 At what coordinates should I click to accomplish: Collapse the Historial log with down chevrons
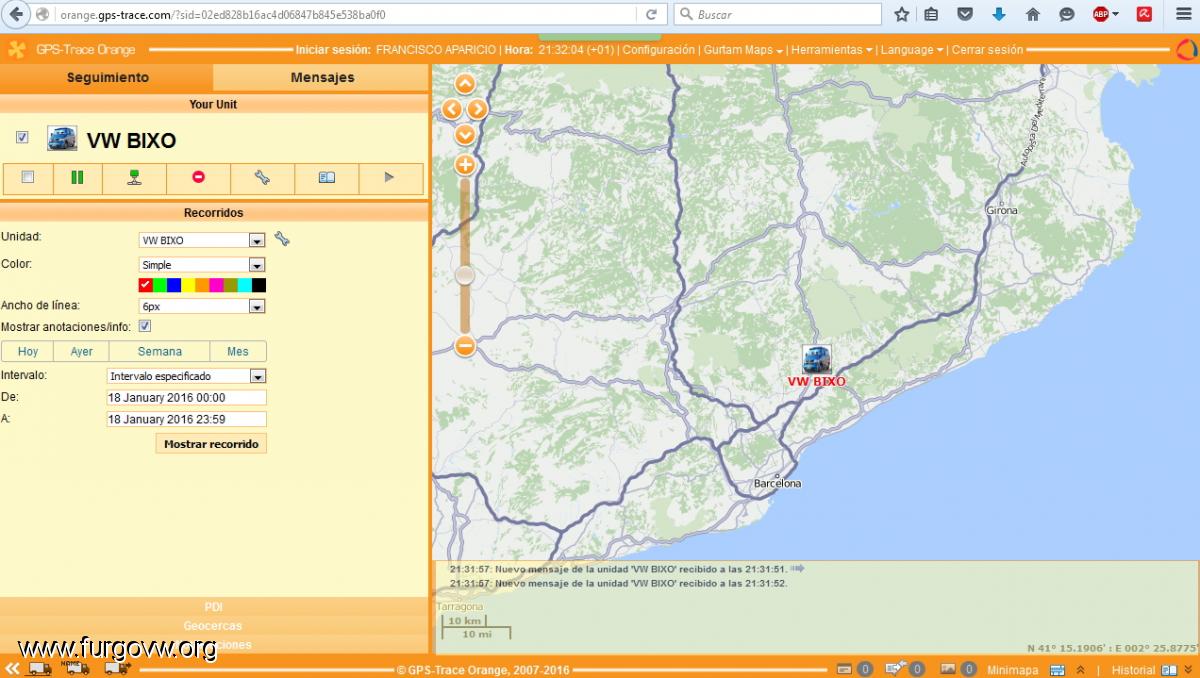click(x=1189, y=669)
